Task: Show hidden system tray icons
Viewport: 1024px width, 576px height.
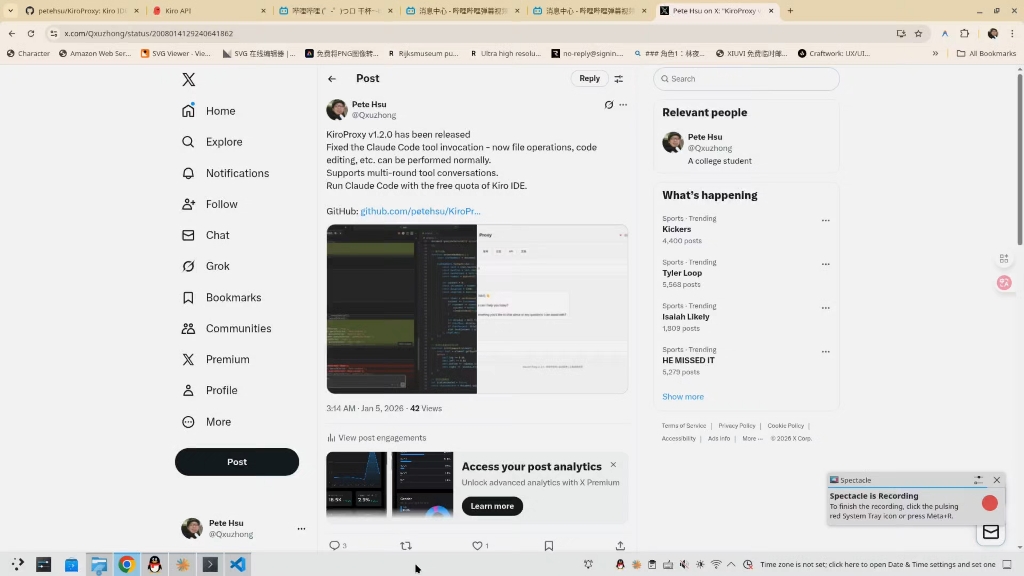Action: click(x=731, y=564)
